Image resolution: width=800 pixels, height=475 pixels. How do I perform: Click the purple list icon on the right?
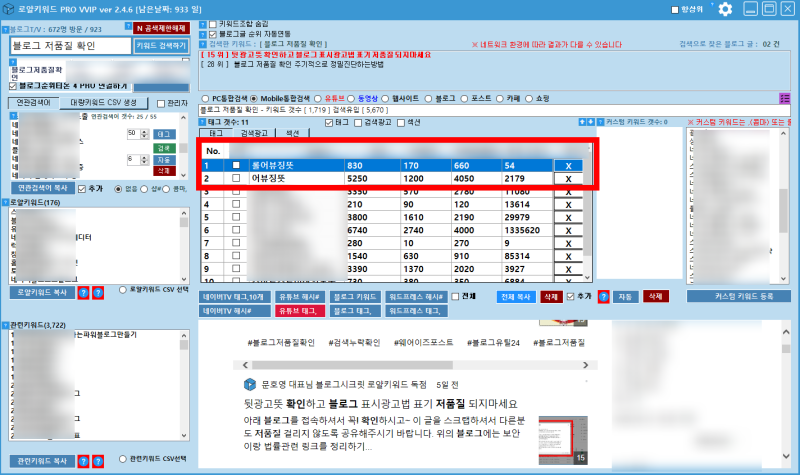point(785,98)
